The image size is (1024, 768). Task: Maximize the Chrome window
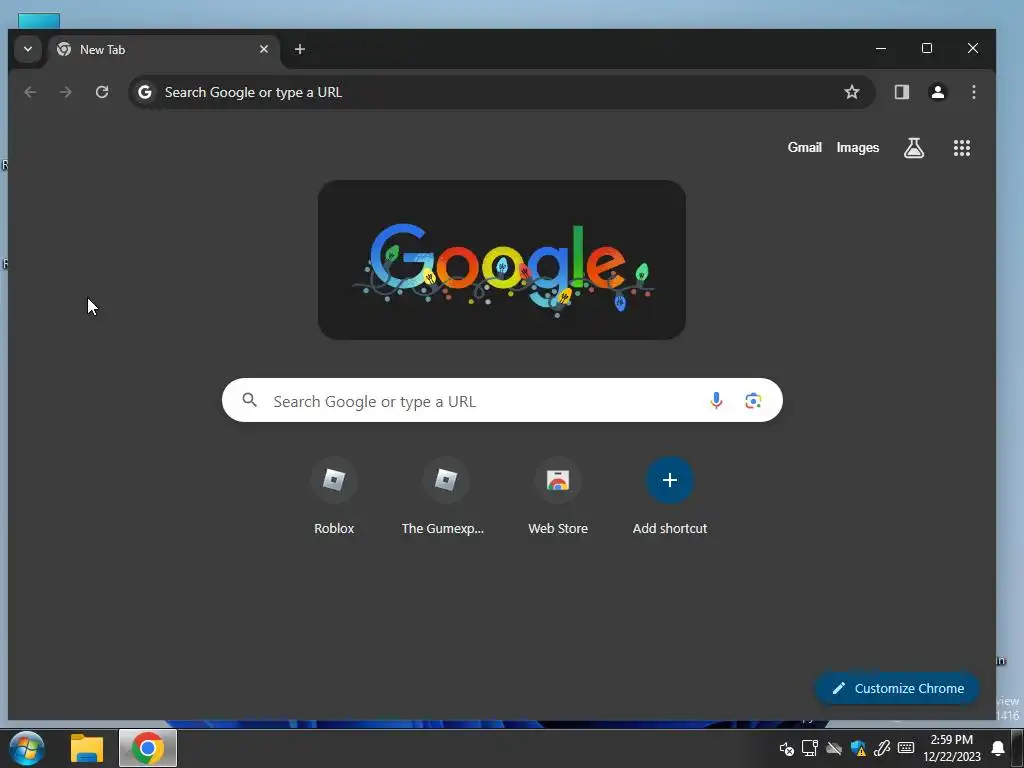tap(927, 48)
